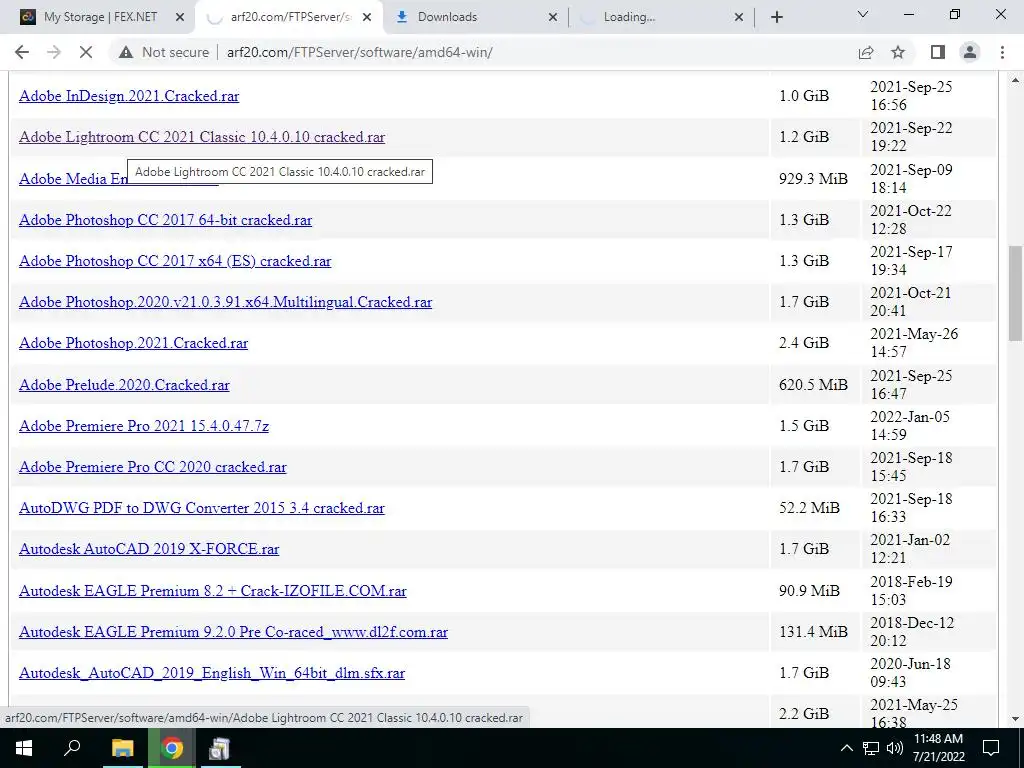Open Autodesk_AutoCAD_2019_English_Win_64bit link
Viewport: 1024px width, 768px height.
212,673
